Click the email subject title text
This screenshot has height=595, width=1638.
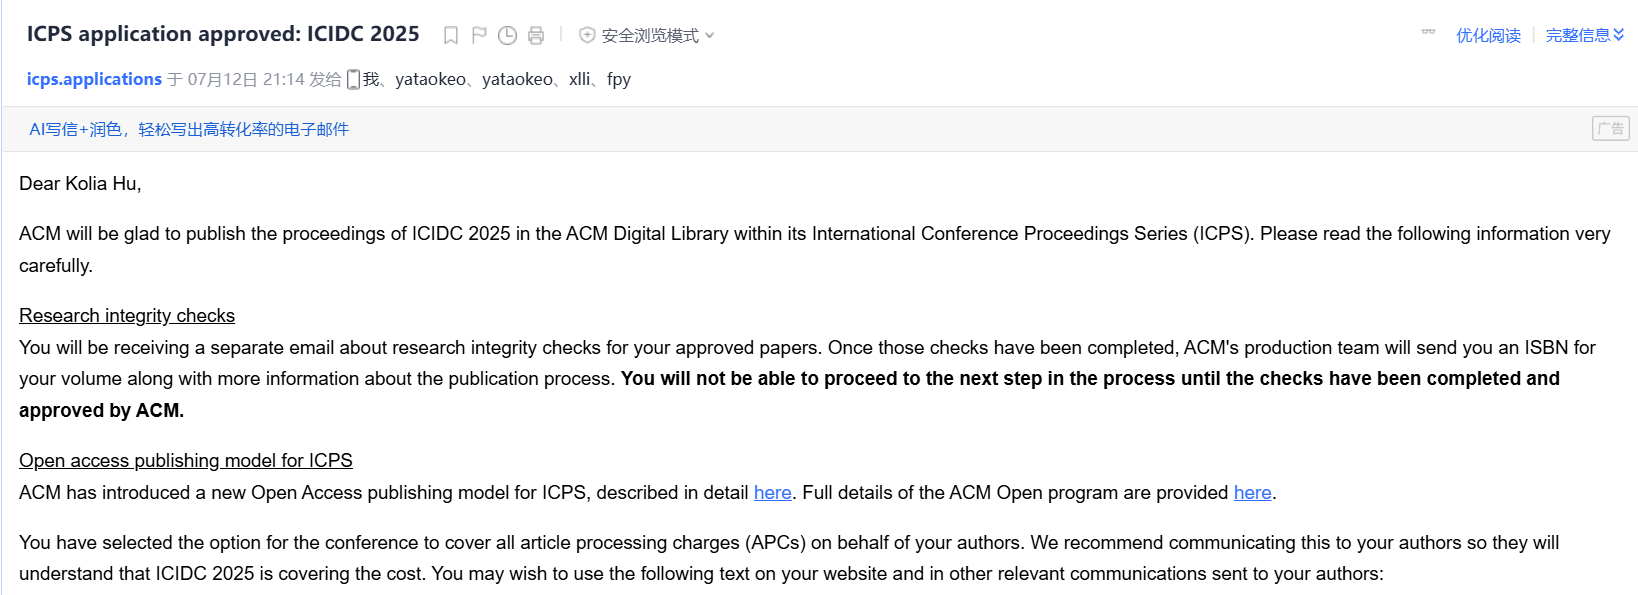223,34
